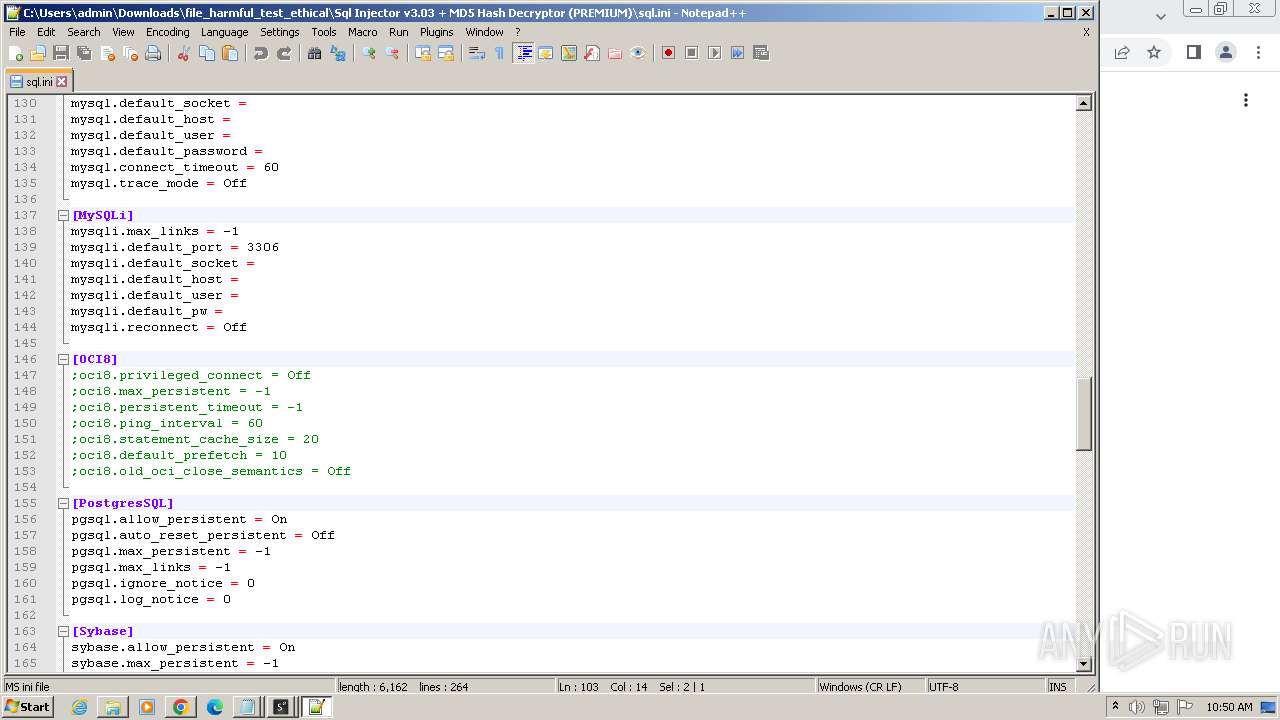
Task: Toggle synchronized vertical scrolling
Action: tap(423, 53)
